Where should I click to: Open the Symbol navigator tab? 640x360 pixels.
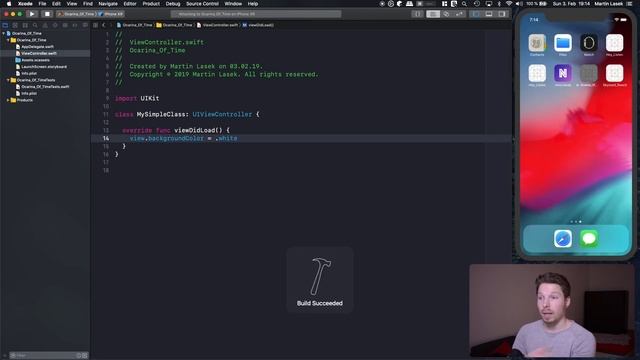tap(25, 25)
